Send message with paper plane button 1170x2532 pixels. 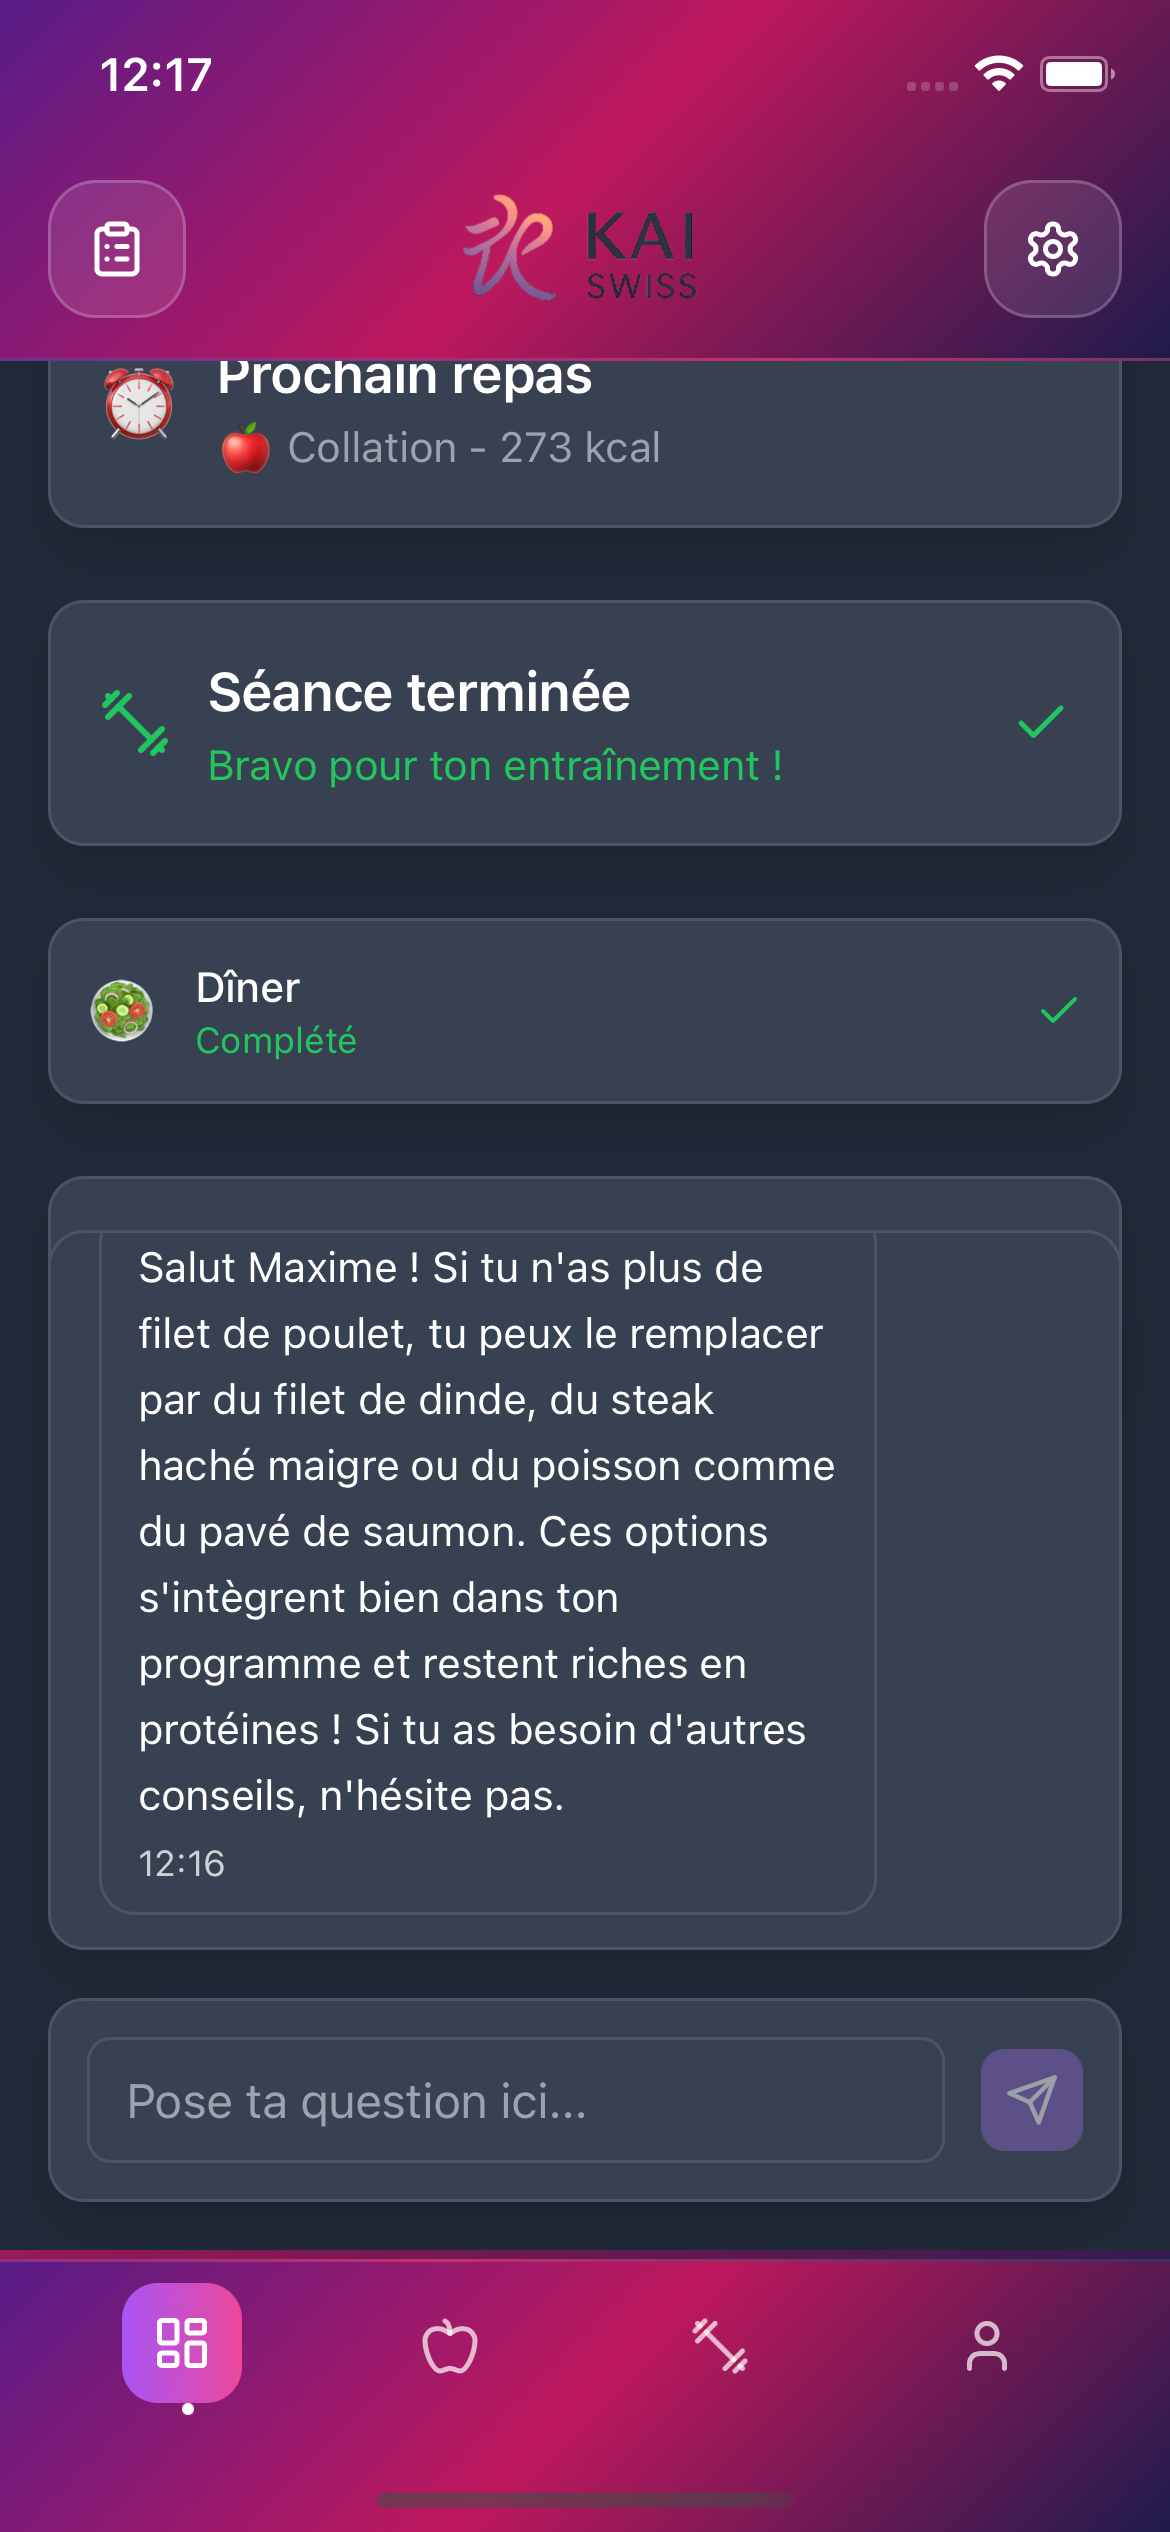1031,2100
